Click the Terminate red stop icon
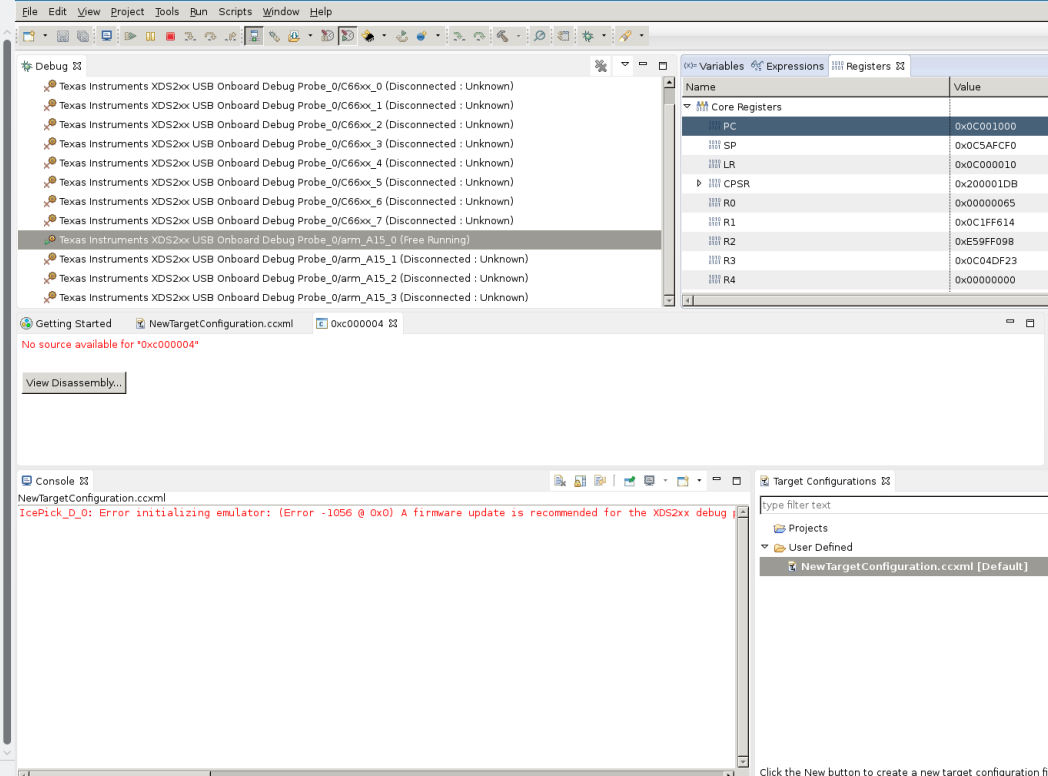 (170, 36)
